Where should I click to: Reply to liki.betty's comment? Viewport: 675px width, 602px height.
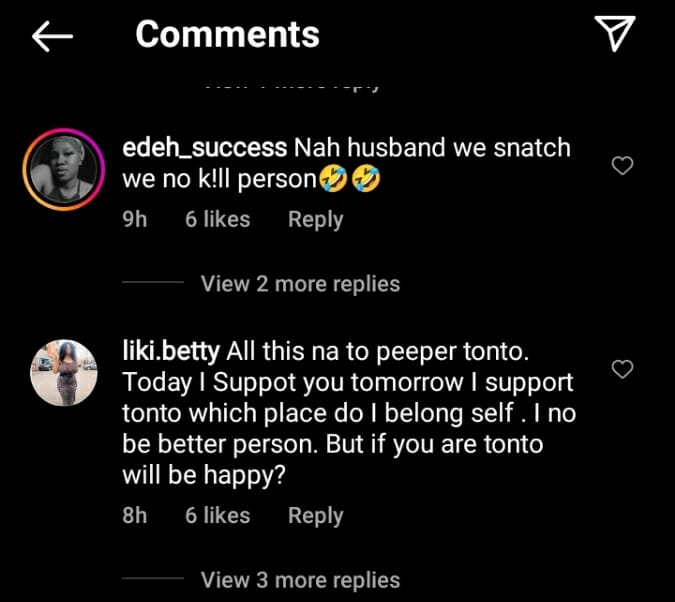click(315, 516)
